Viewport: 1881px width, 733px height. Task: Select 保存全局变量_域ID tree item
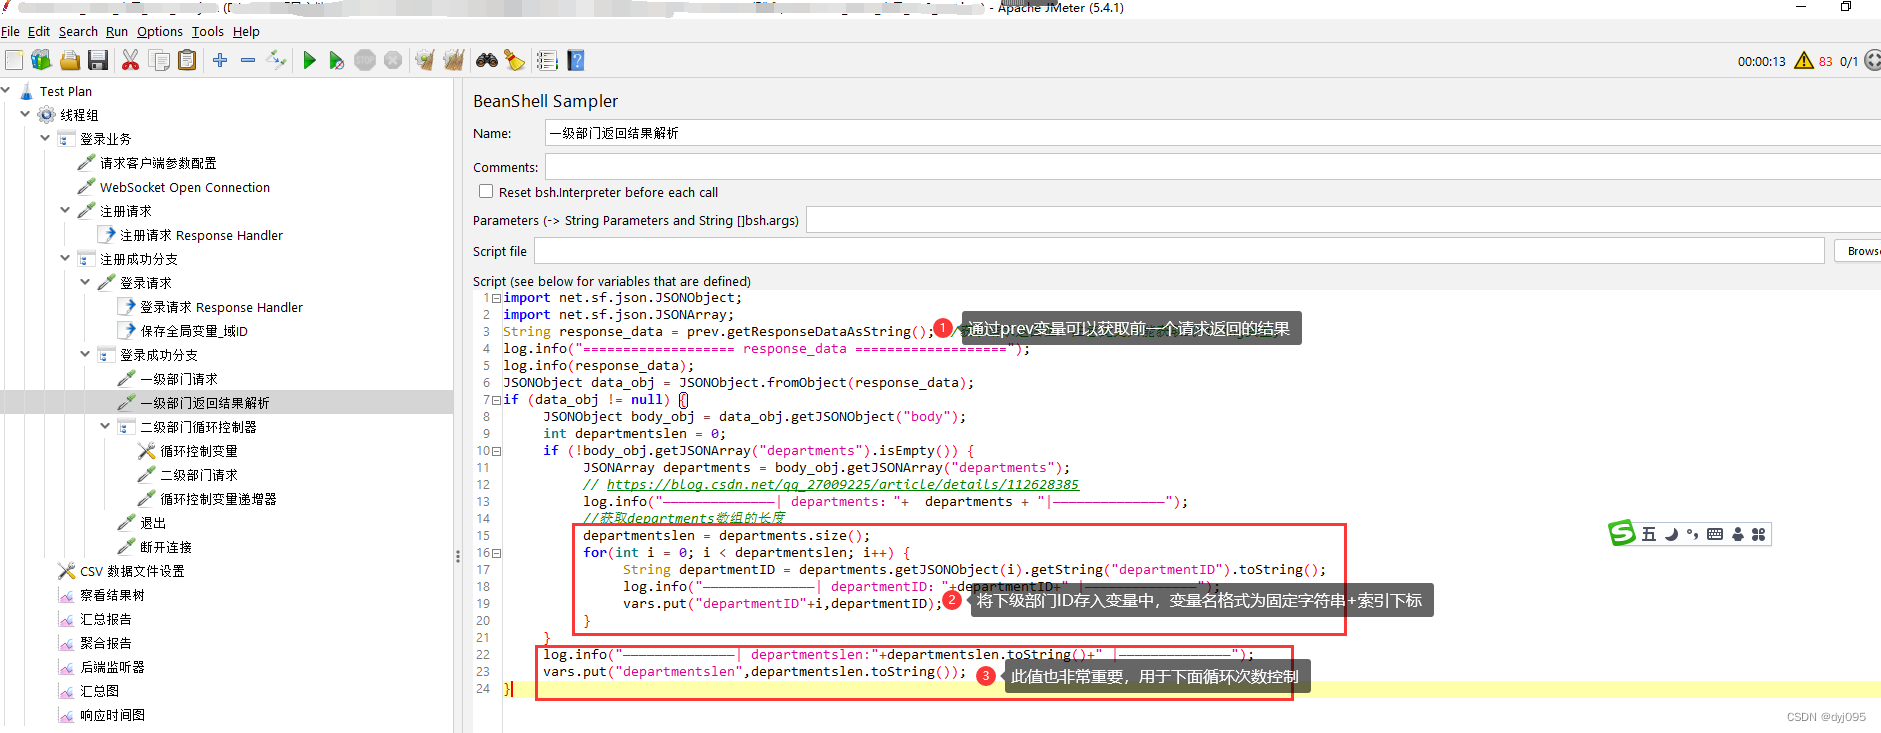coord(194,331)
